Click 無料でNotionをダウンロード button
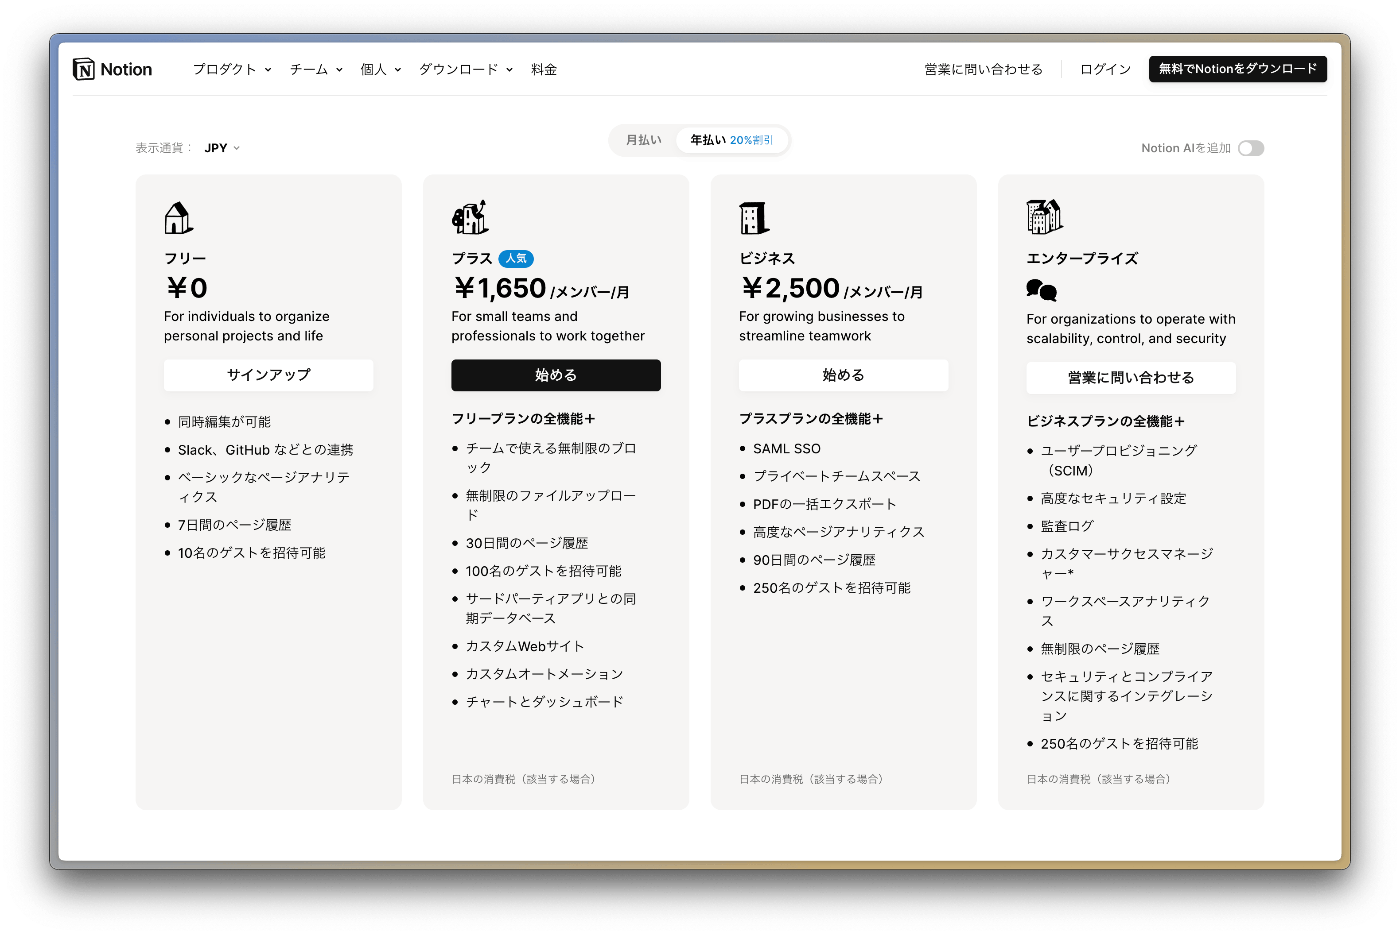Viewport: 1400px width, 935px height. click(x=1238, y=69)
